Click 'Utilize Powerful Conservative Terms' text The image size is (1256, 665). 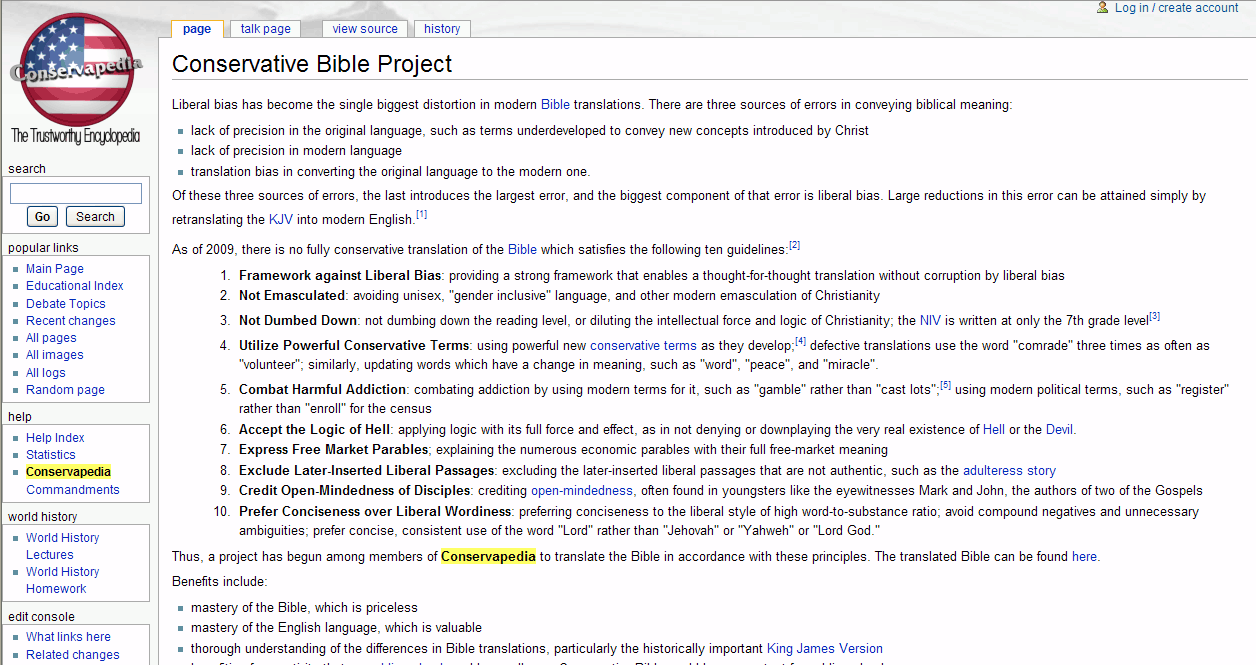point(354,345)
